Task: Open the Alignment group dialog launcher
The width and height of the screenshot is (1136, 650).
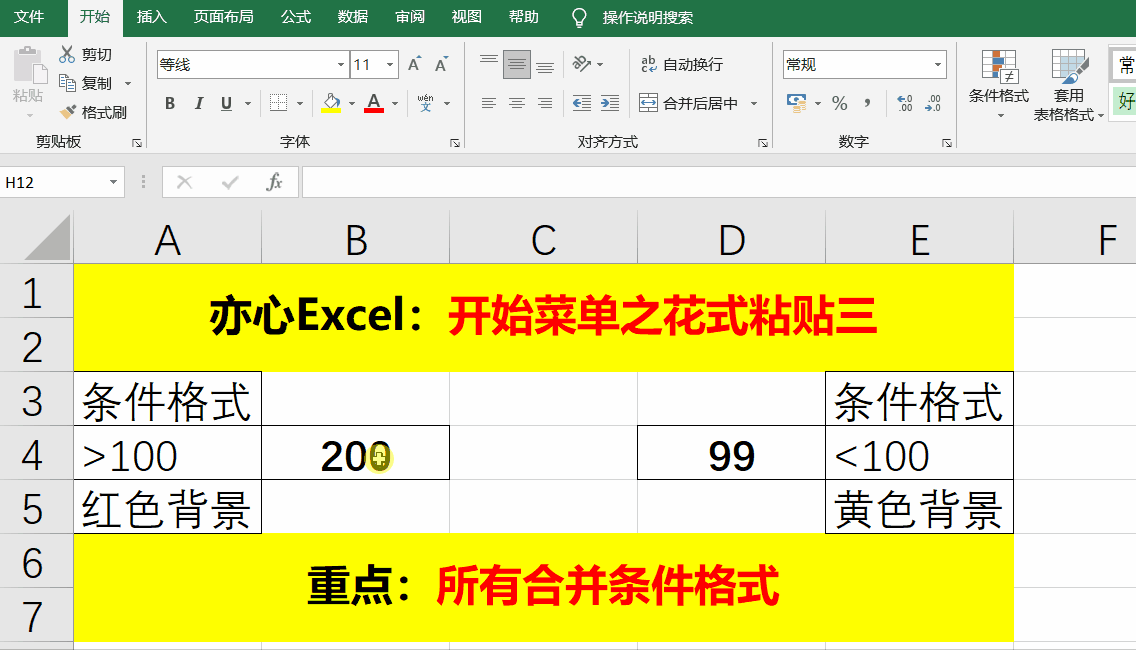Action: pyautogui.click(x=763, y=143)
